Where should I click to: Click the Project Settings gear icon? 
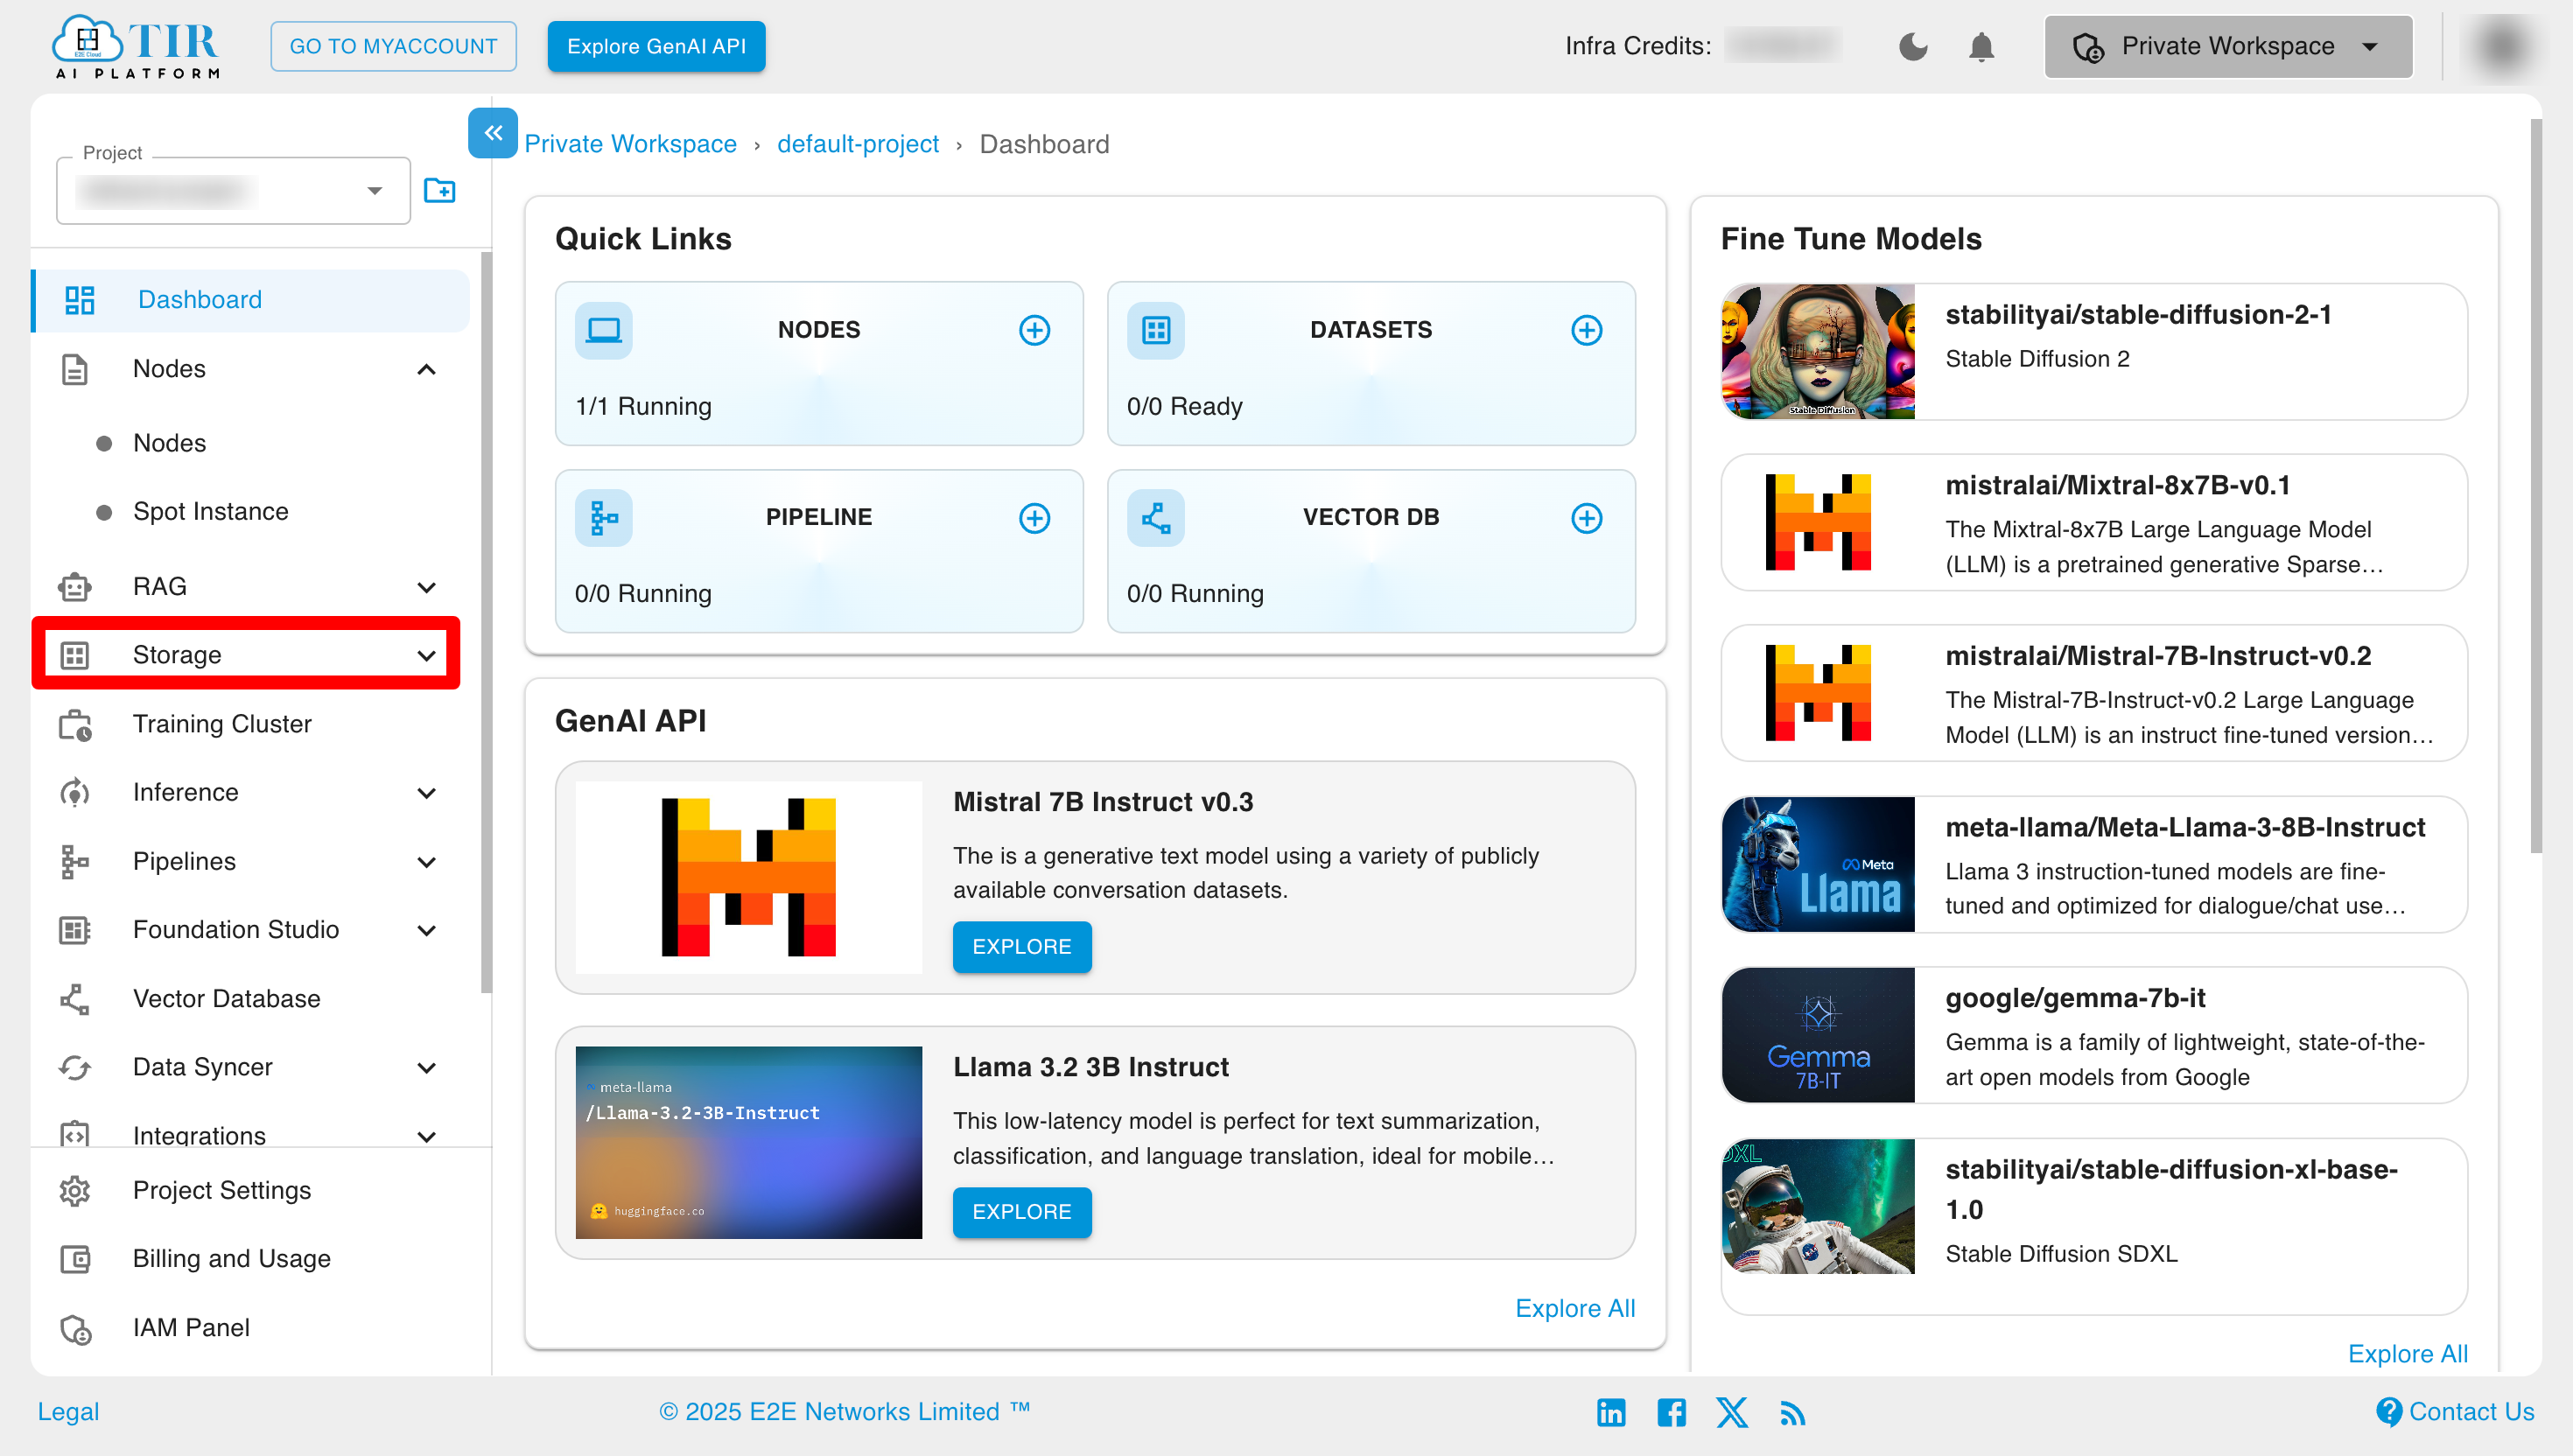pos(75,1190)
